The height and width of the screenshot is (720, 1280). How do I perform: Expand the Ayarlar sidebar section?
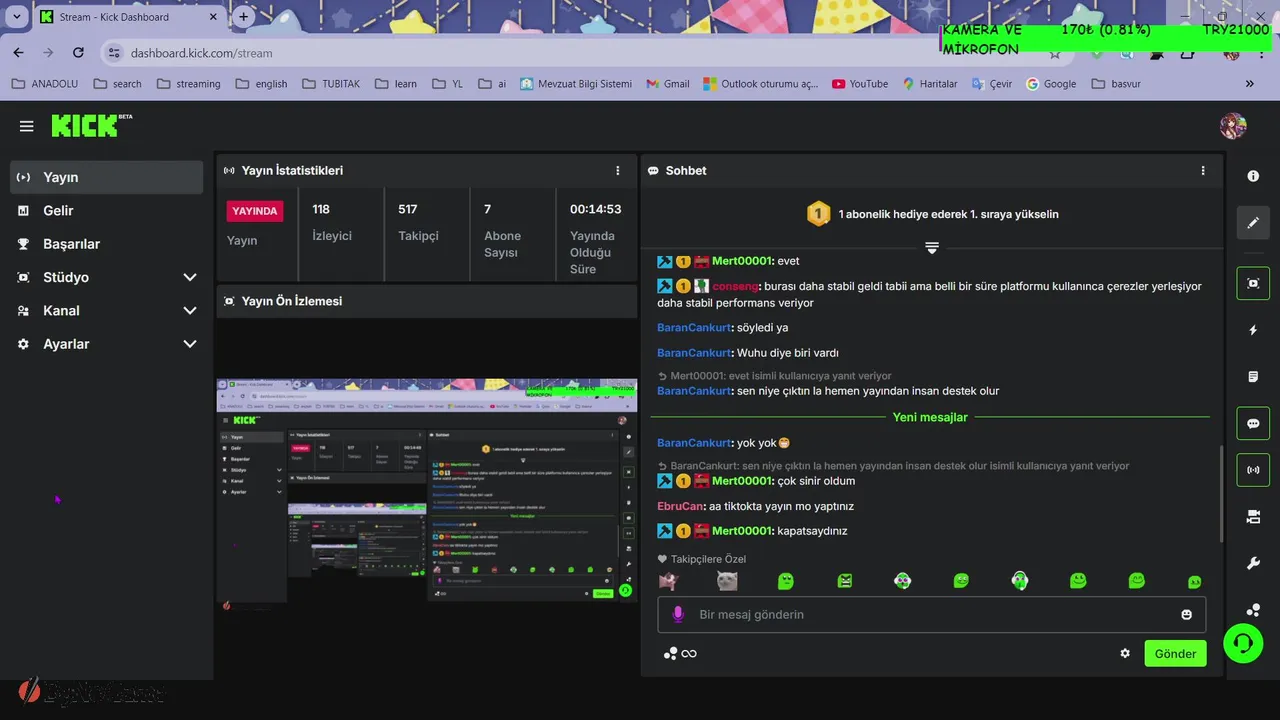(x=190, y=344)
